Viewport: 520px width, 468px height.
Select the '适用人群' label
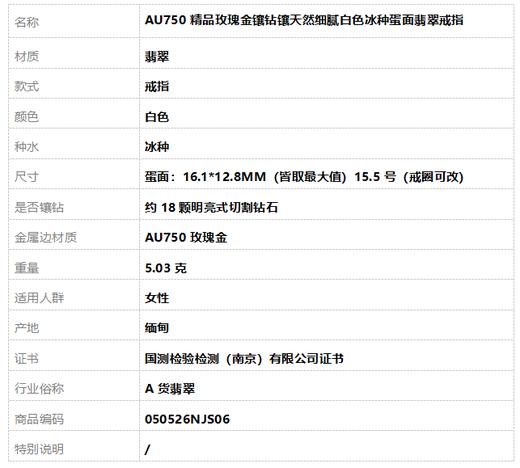point(39,298)
